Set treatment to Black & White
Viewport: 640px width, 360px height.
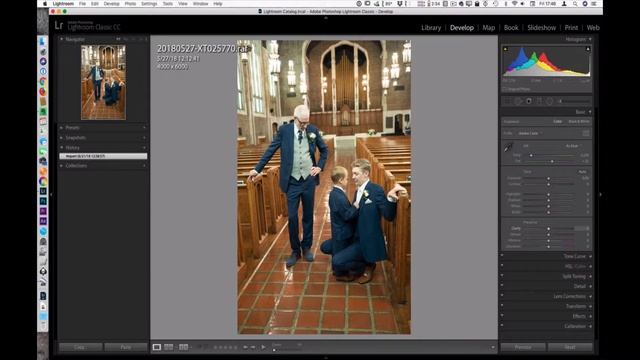(579, 122)
